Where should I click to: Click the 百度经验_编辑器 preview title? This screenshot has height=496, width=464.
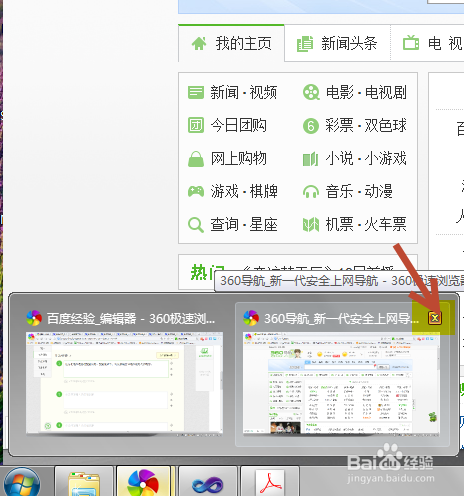pos(131,319)
